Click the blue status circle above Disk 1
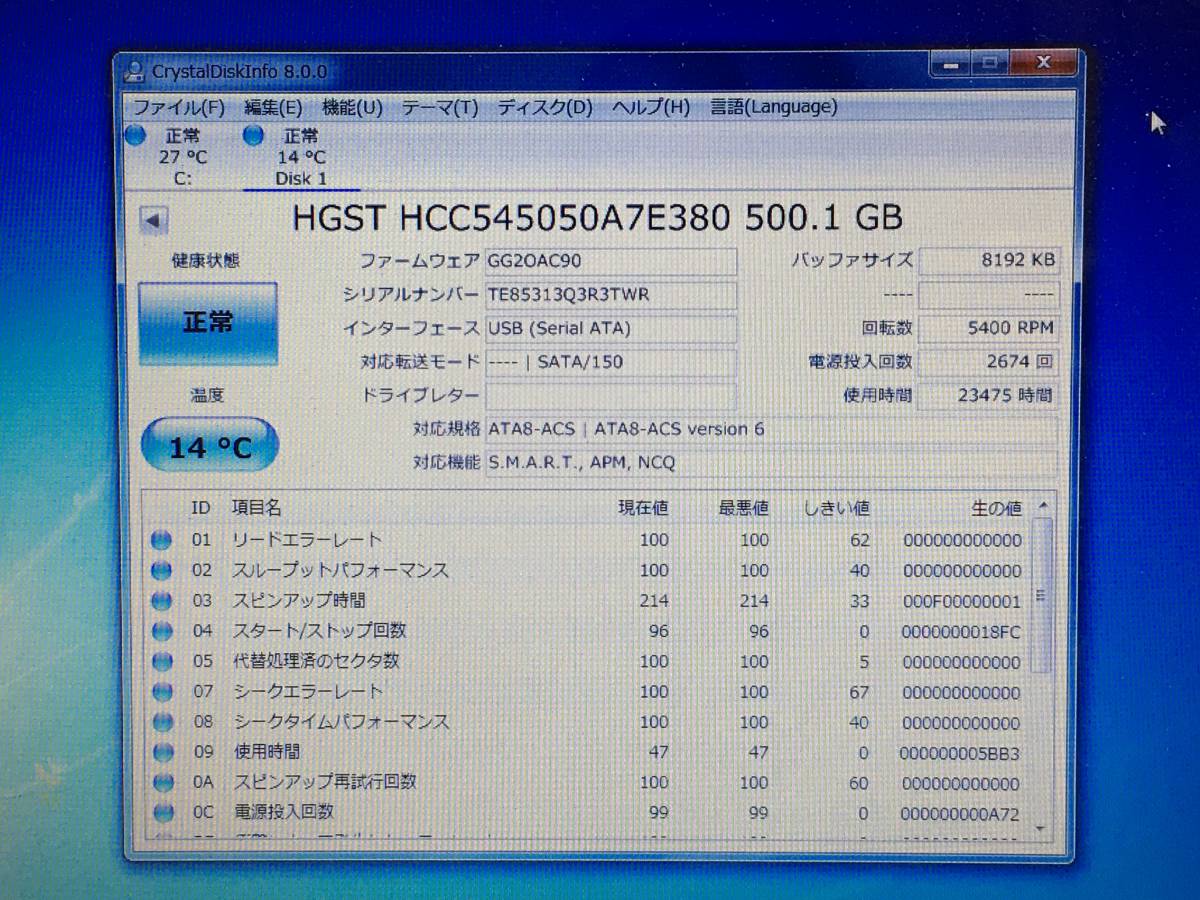 [254, 136]
